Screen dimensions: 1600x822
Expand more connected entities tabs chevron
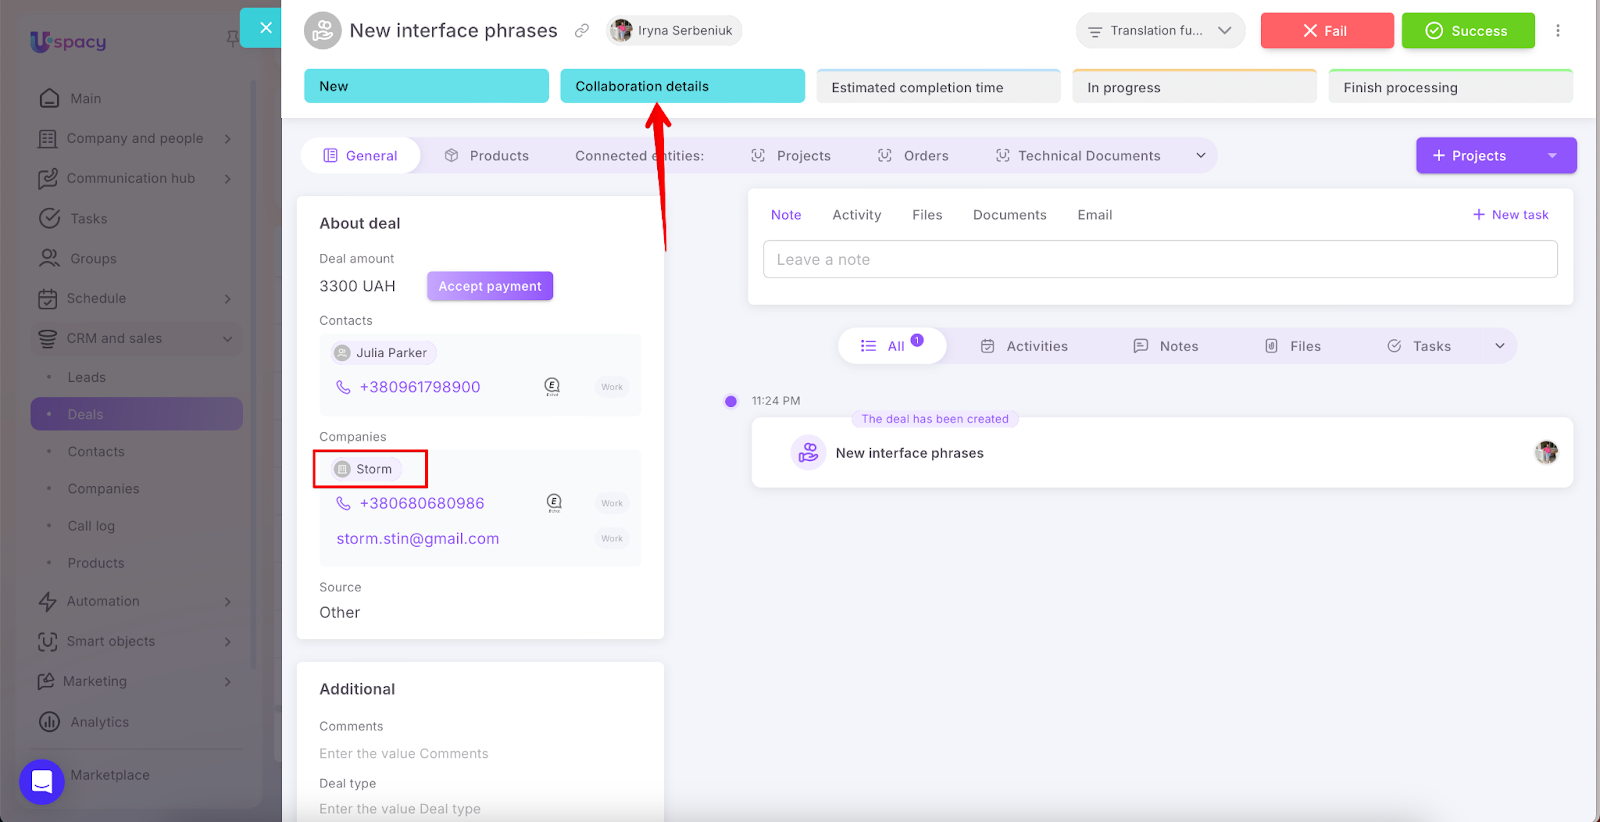tap(1200, 156)
